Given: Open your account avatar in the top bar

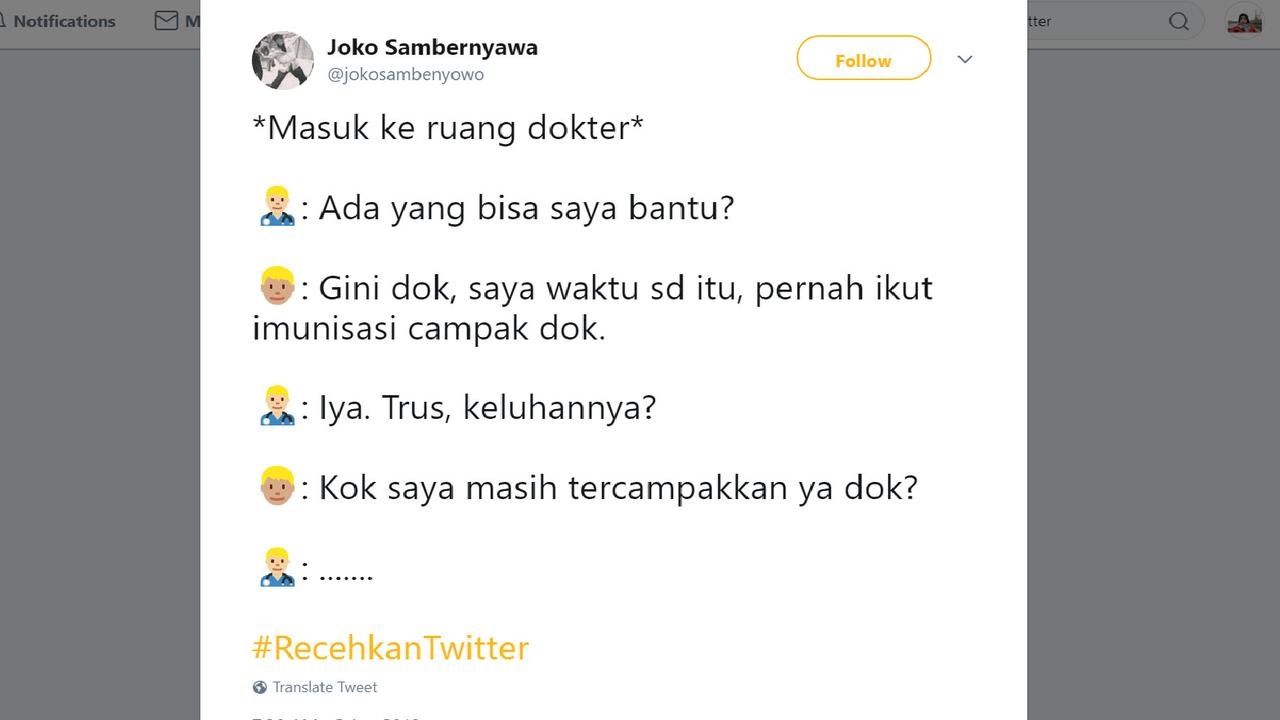Looking at the screenshot, I should pos(1243,19).
